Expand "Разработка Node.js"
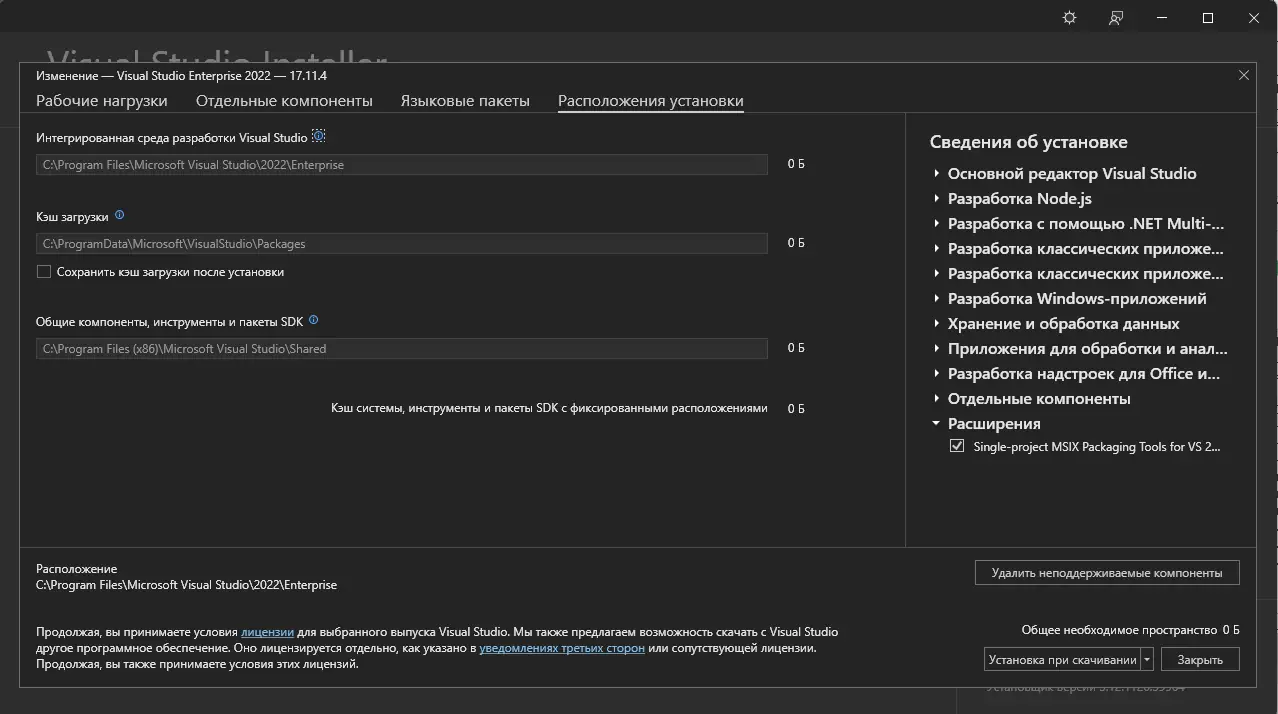 (x=935, y=198)
